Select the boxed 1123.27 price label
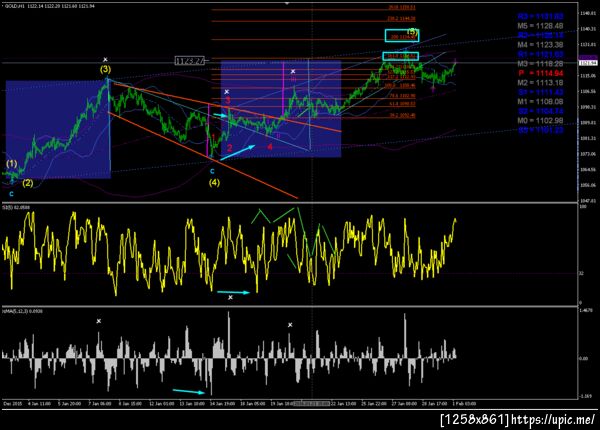This screenshot has height=430, width=600. (x=189, y=61)
